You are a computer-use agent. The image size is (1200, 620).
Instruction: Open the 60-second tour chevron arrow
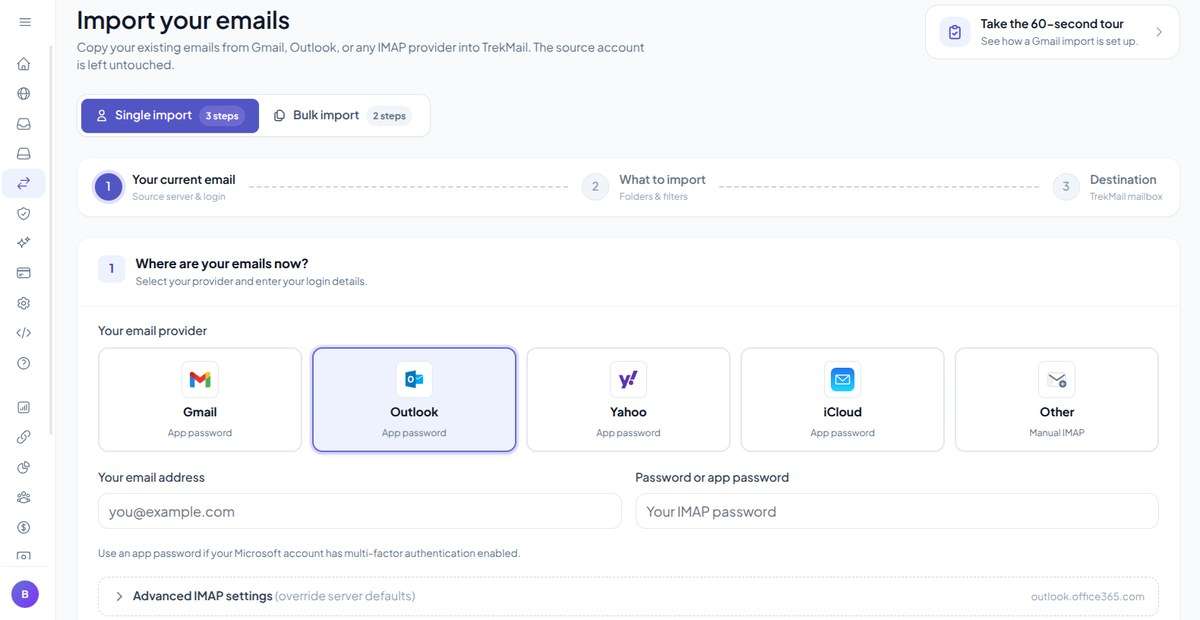[x=1159, y=32]
